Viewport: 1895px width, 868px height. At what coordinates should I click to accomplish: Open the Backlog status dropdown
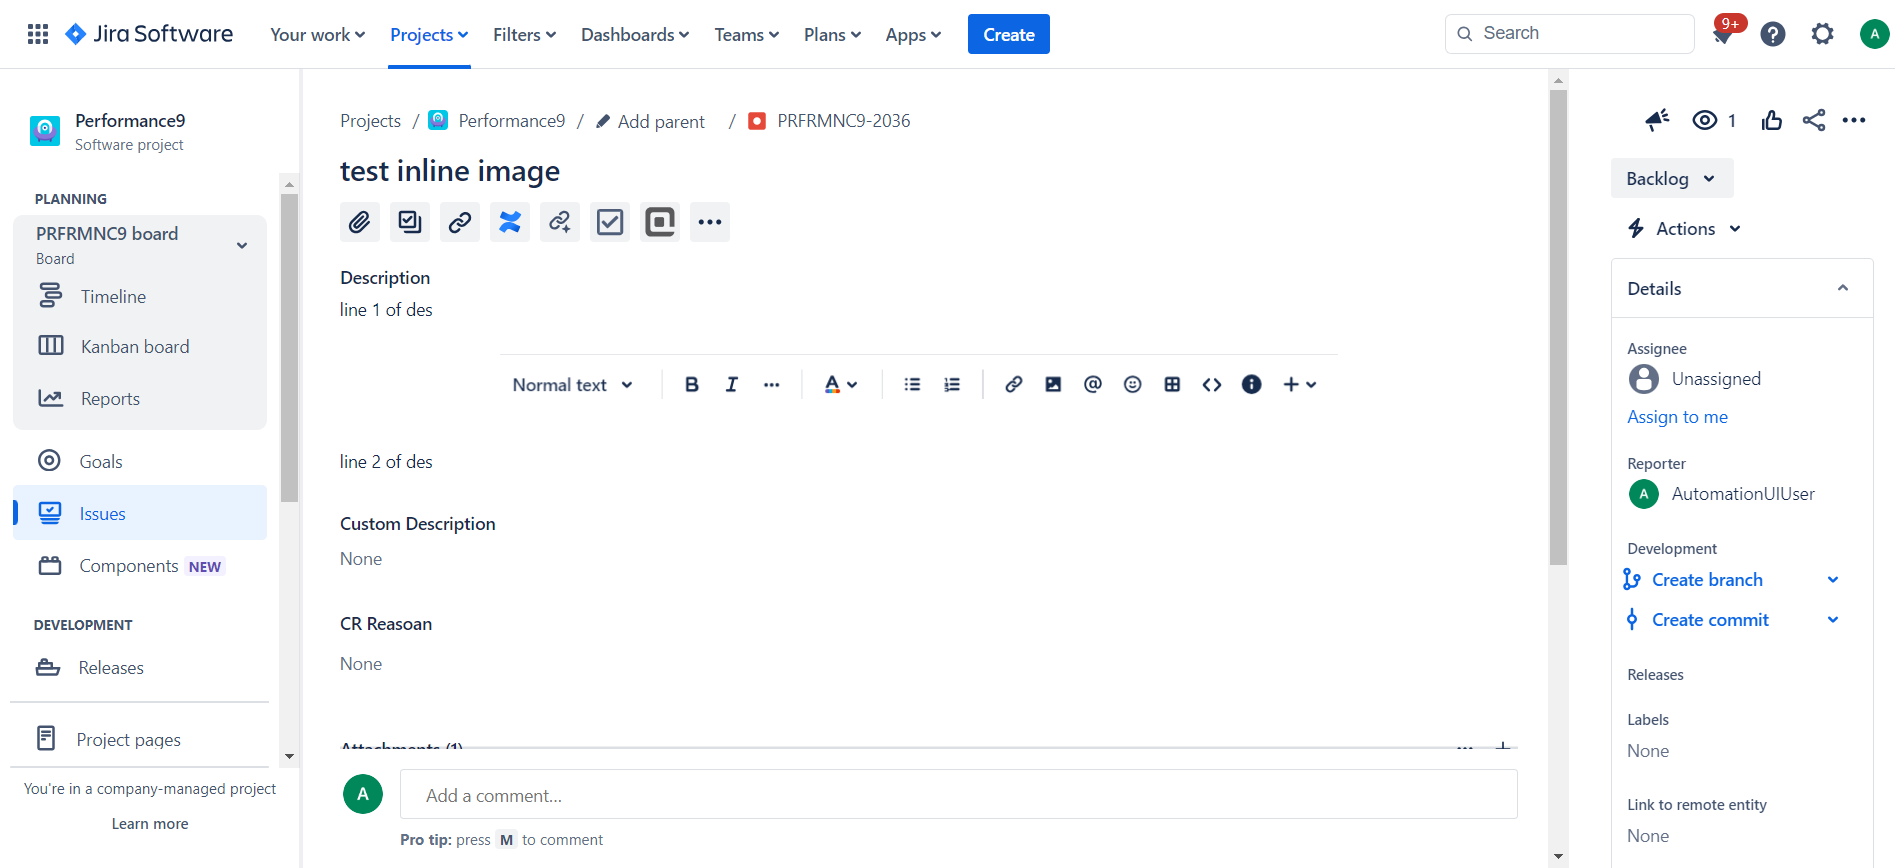(x=1672, y=179)
